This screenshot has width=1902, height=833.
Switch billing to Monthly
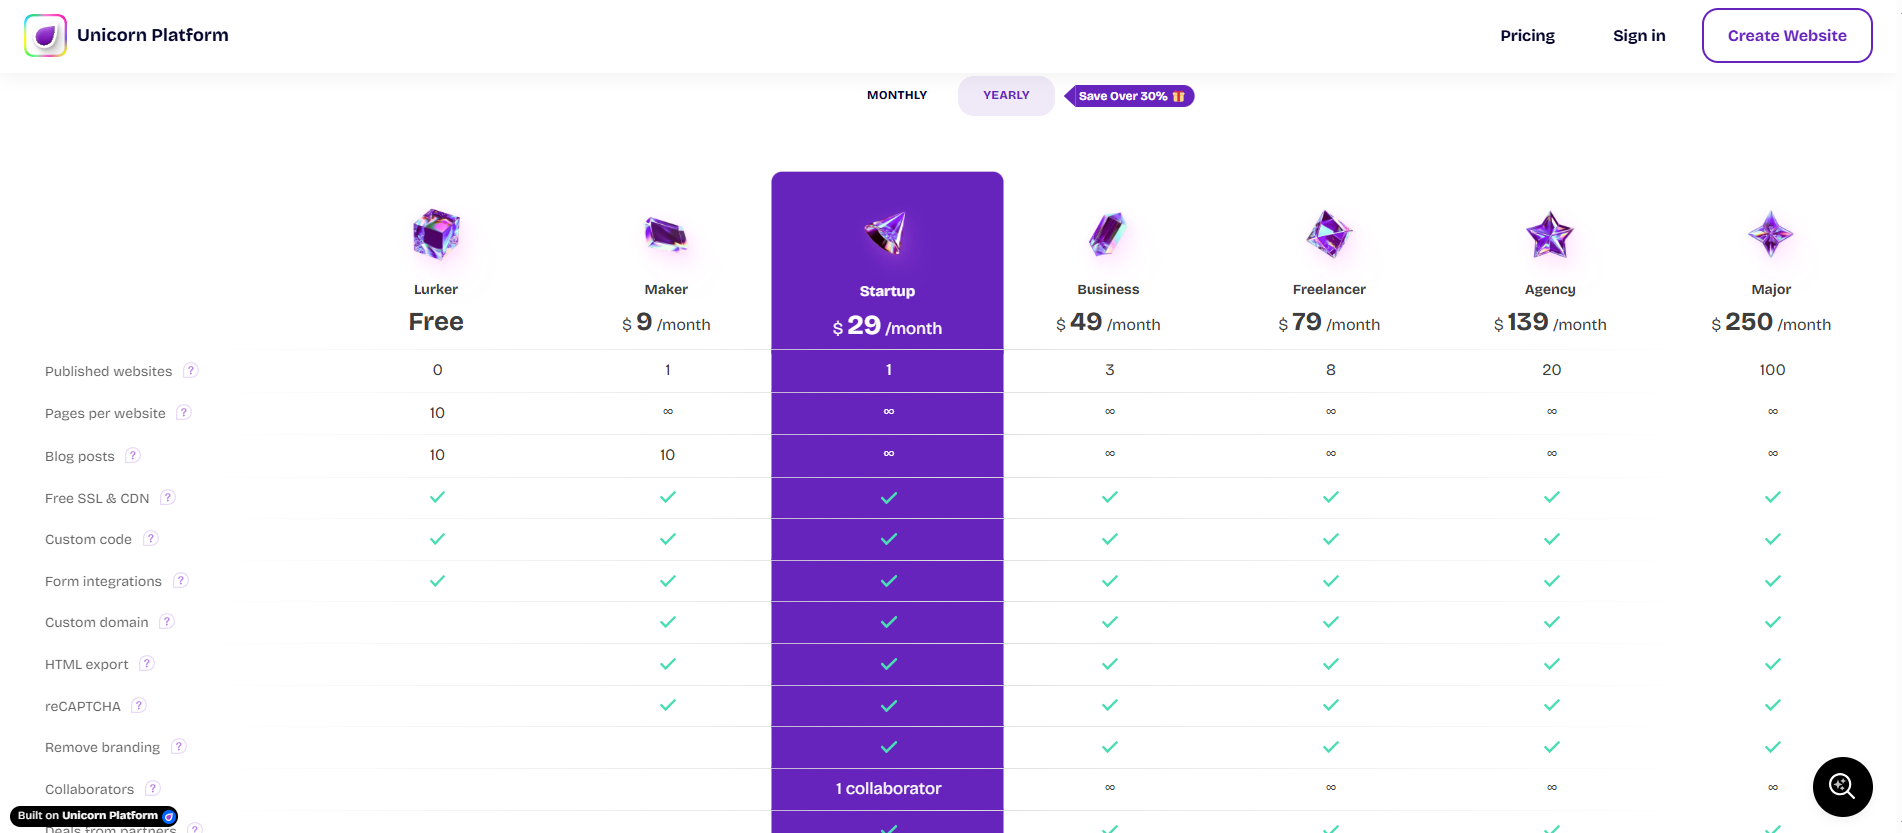click(x=897, y=95)
